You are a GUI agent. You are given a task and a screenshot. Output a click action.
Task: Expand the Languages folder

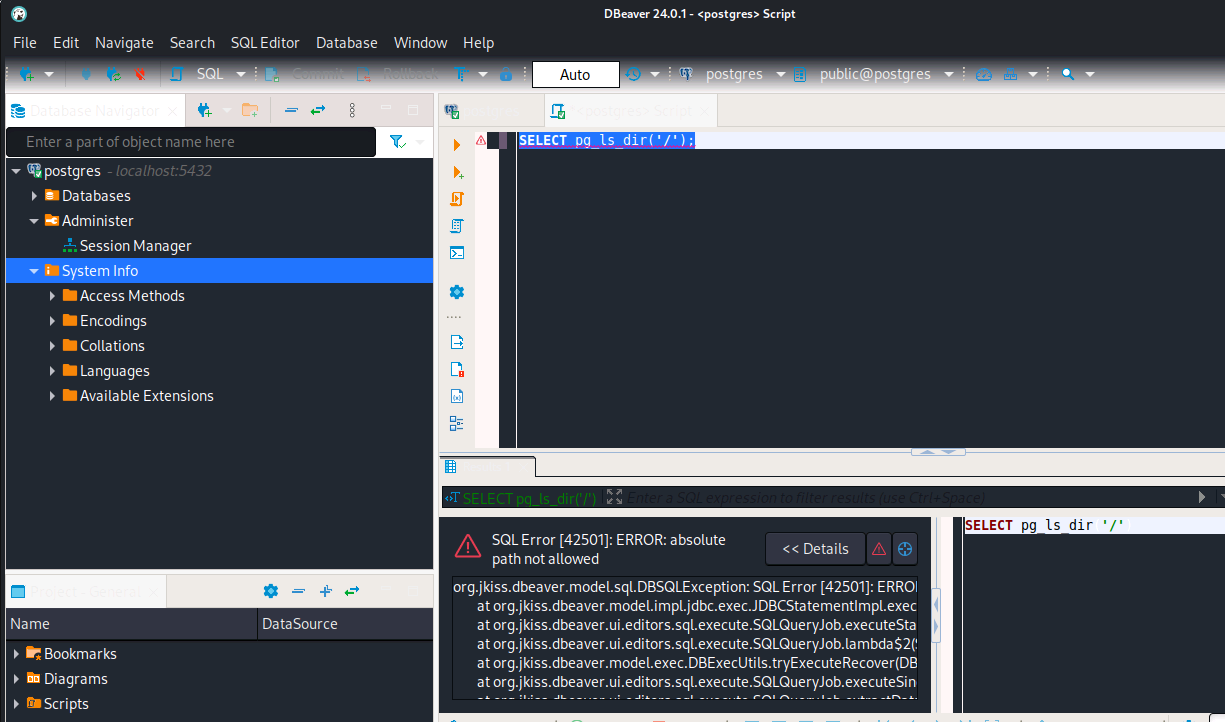(52, 371)
